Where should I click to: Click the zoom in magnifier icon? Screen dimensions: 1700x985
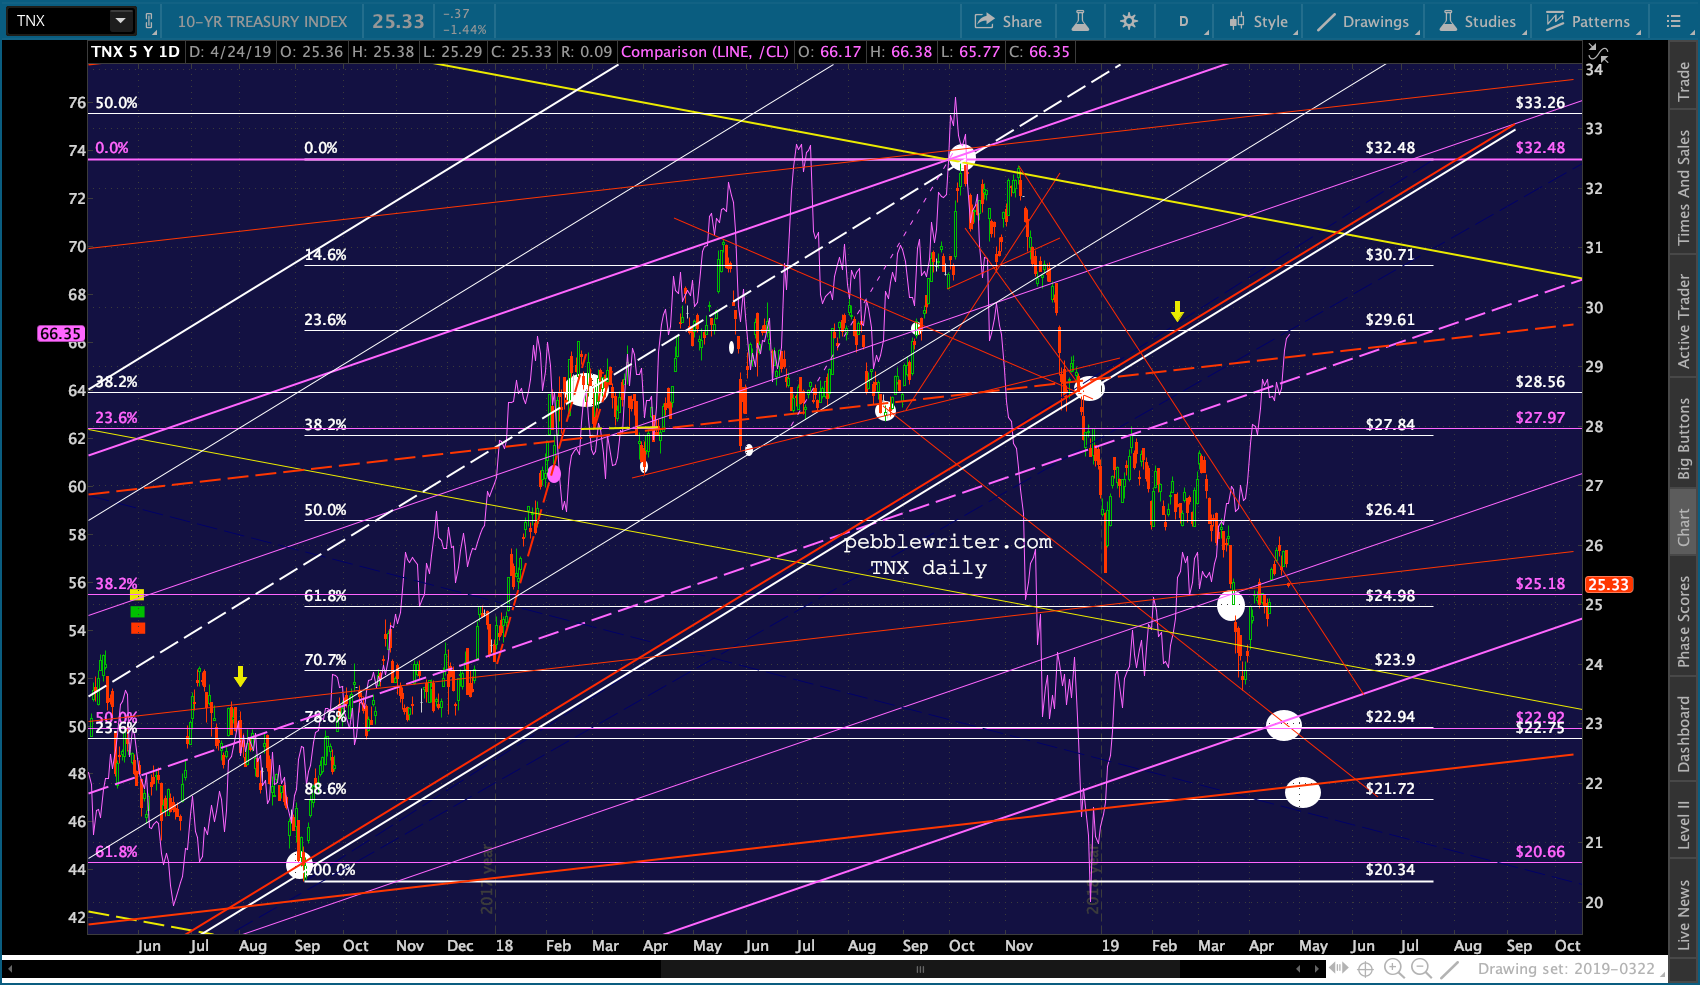point(1394,968)
